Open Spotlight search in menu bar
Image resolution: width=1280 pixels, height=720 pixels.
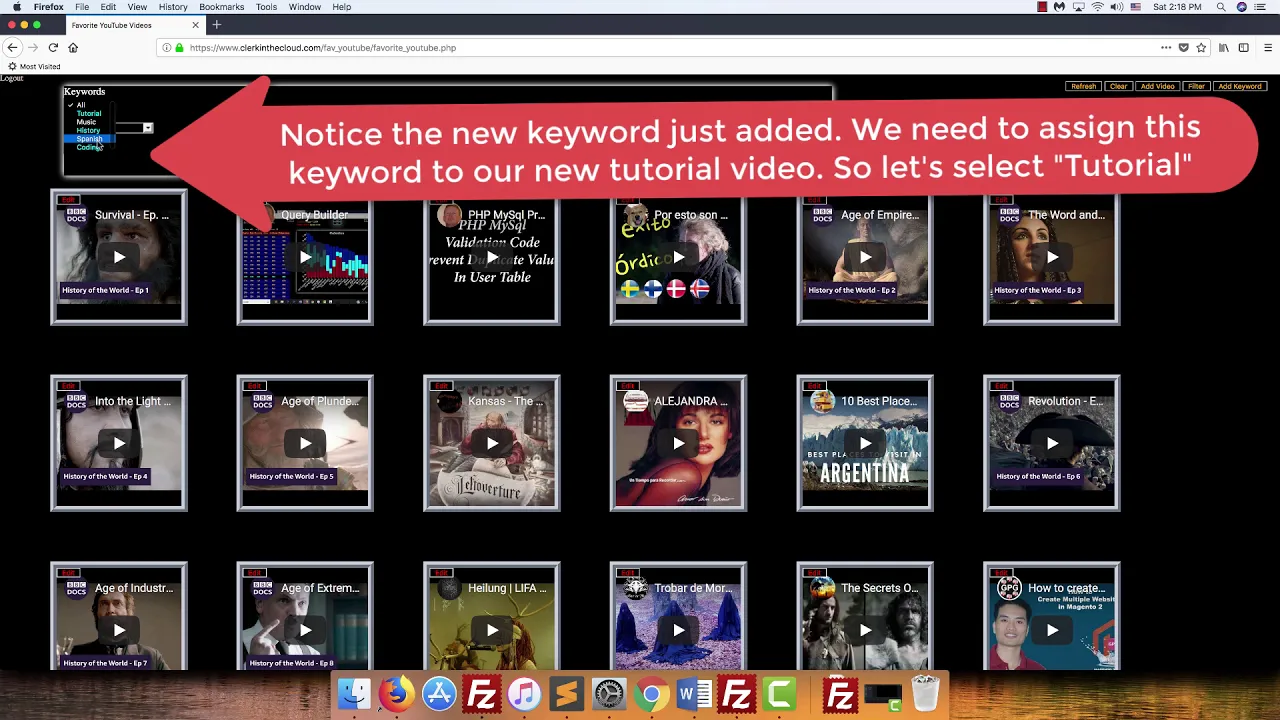click(x=1221, y=7)
